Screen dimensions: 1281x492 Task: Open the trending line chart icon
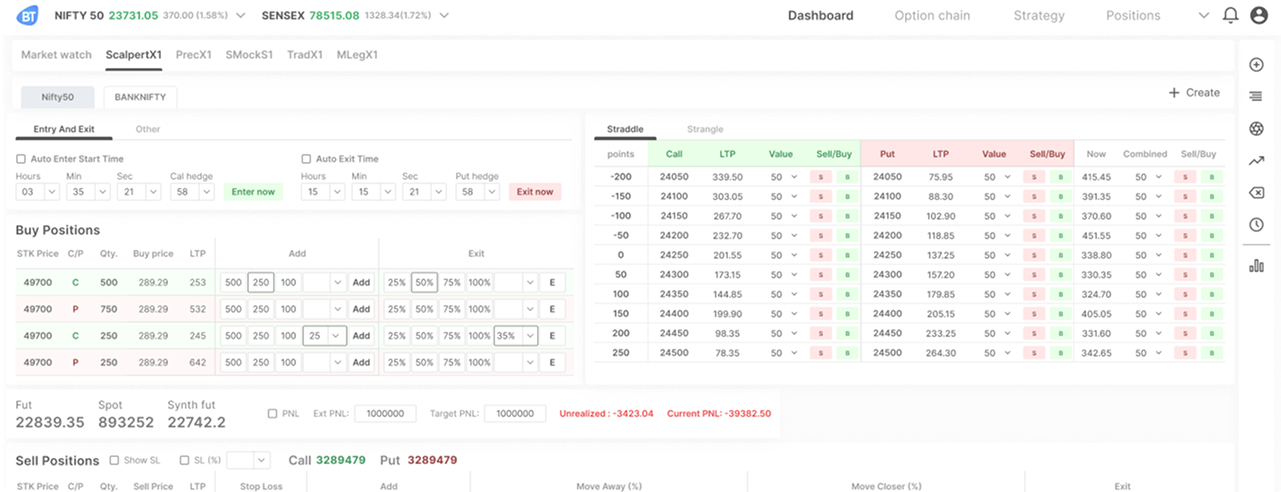pos(1256,161)
